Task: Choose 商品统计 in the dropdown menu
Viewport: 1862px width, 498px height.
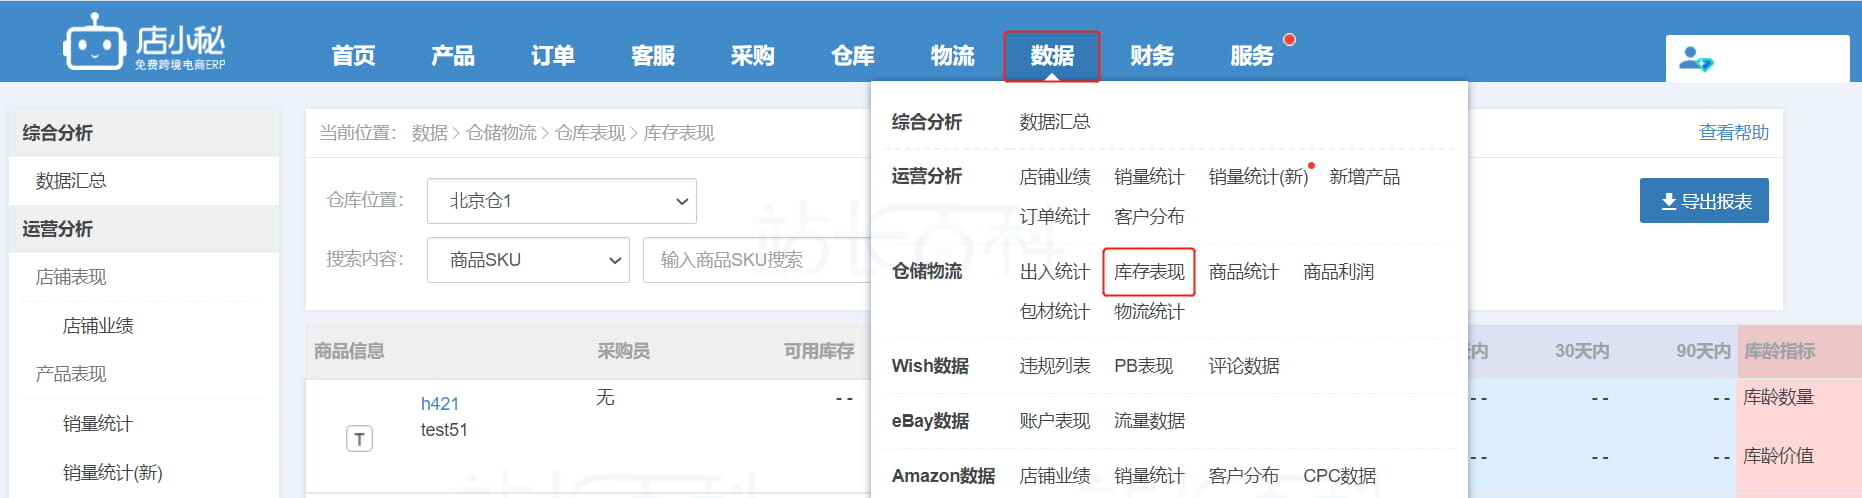Action: coord(1244,272)
